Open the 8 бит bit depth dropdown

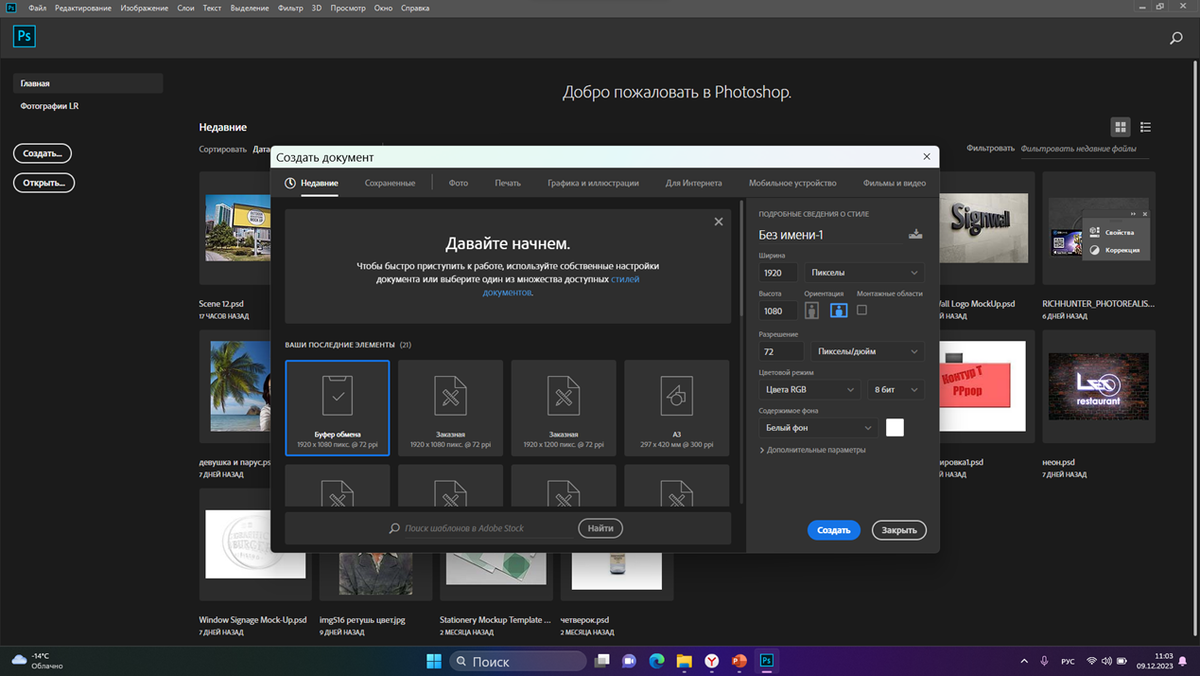(x=896, y=389)
